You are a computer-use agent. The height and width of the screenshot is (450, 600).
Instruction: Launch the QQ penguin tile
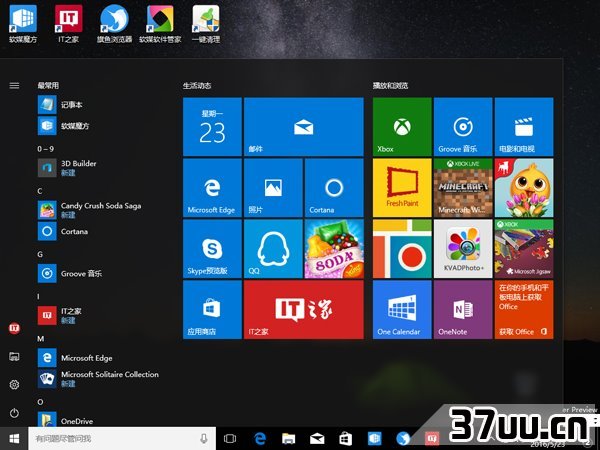[273, 248]
